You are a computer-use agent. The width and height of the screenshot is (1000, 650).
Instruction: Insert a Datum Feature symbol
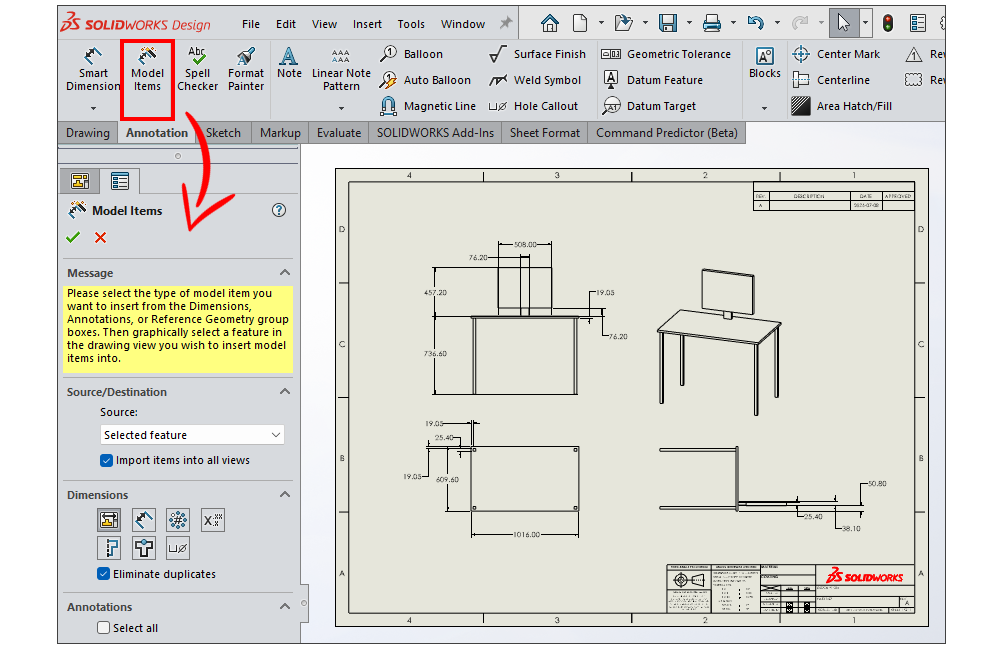(x=652, y=80)
